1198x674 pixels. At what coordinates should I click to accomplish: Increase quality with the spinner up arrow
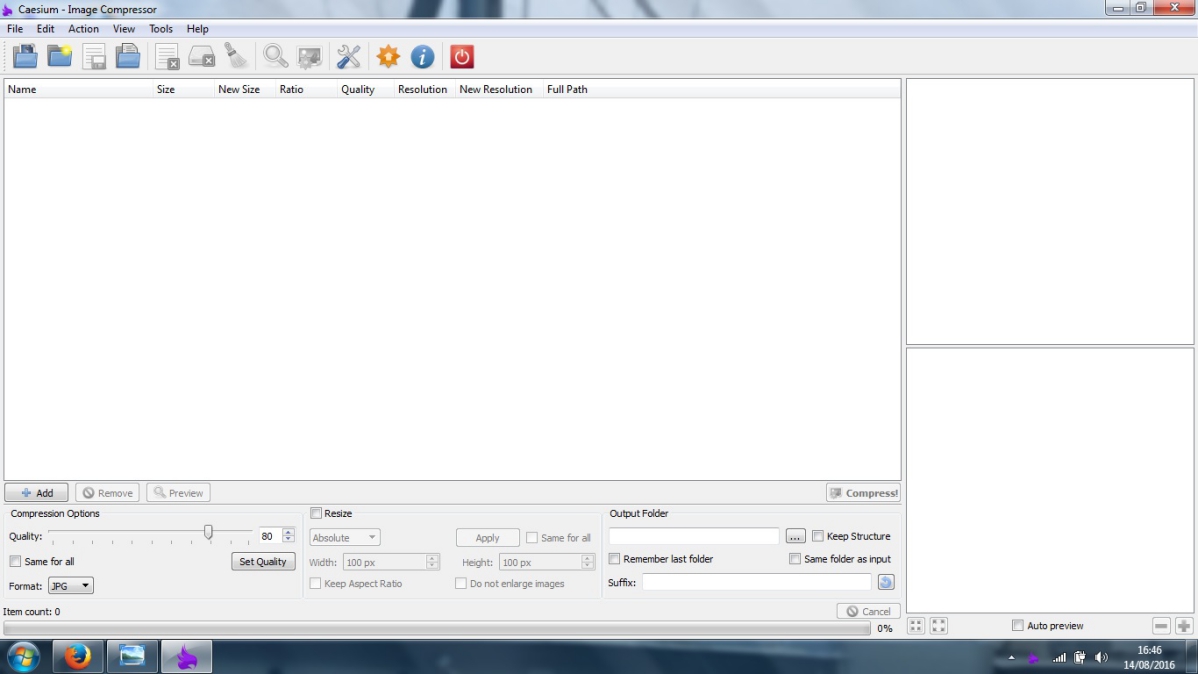[x=288, y=532]
